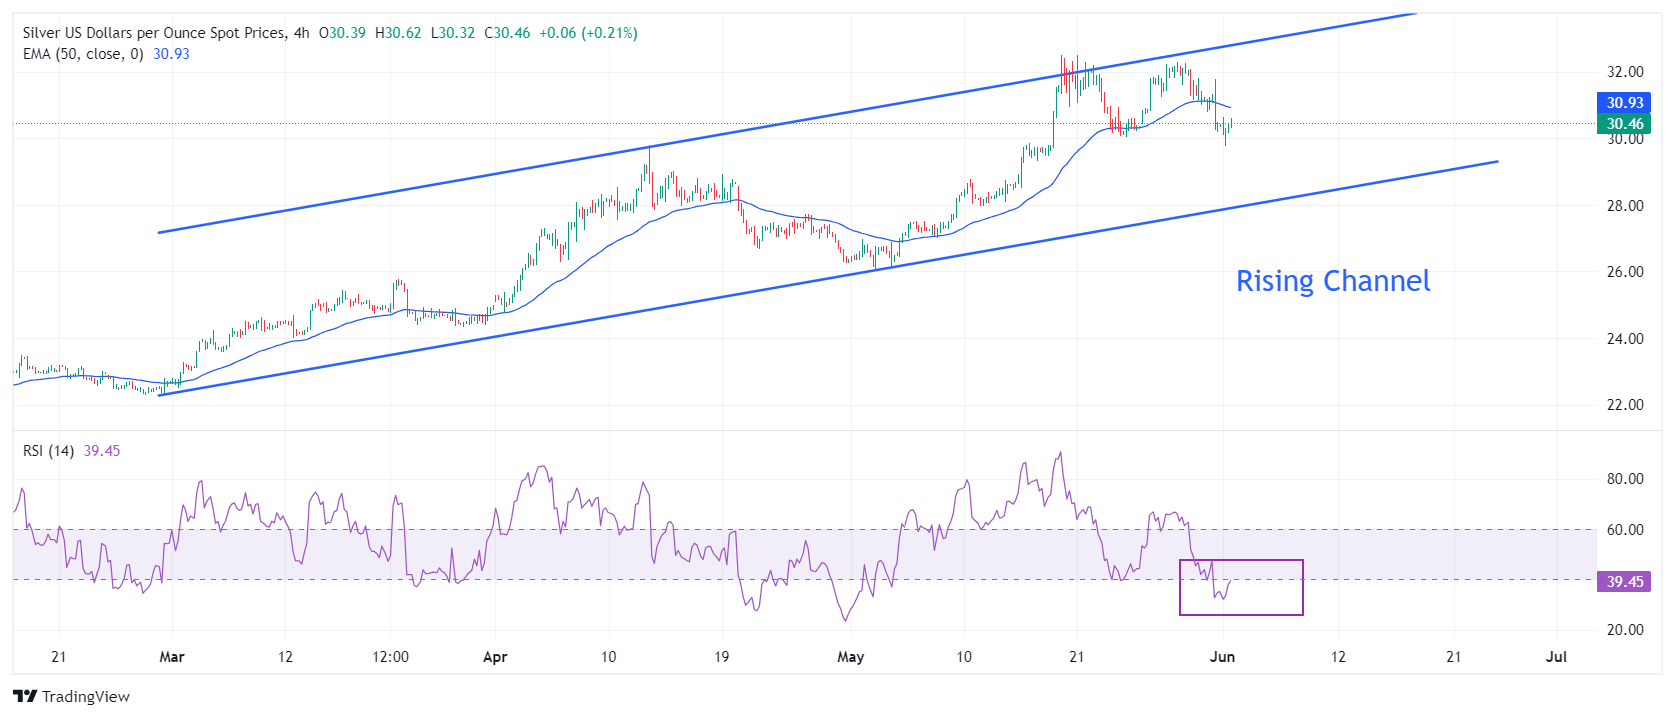The height and width of the screenshot is (718, 1675).
Task: Select the EMA (50, close, 0) indicator label
Action: coord(83,54)
